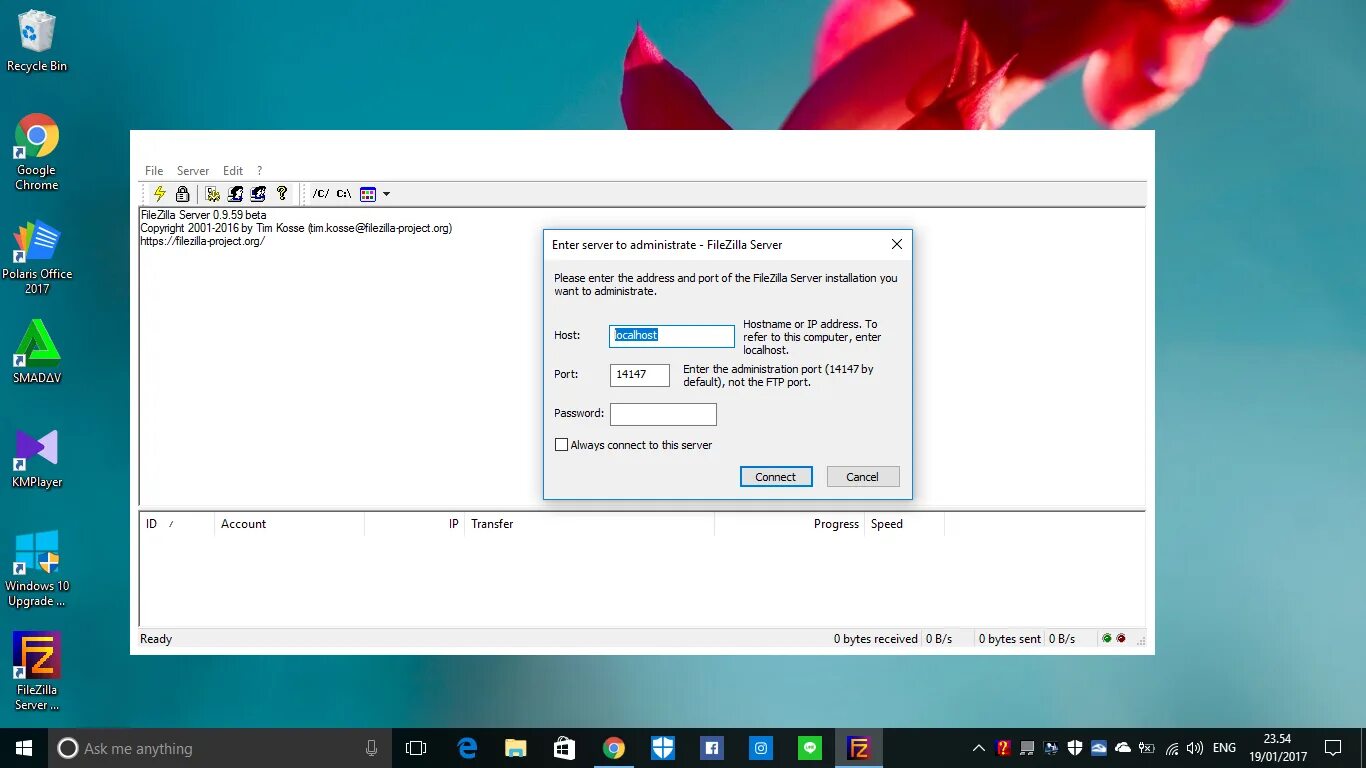Click the 'Ready' status bar text
The height and width of the screenshot is (768, 1366).
(x=156, y=639)
